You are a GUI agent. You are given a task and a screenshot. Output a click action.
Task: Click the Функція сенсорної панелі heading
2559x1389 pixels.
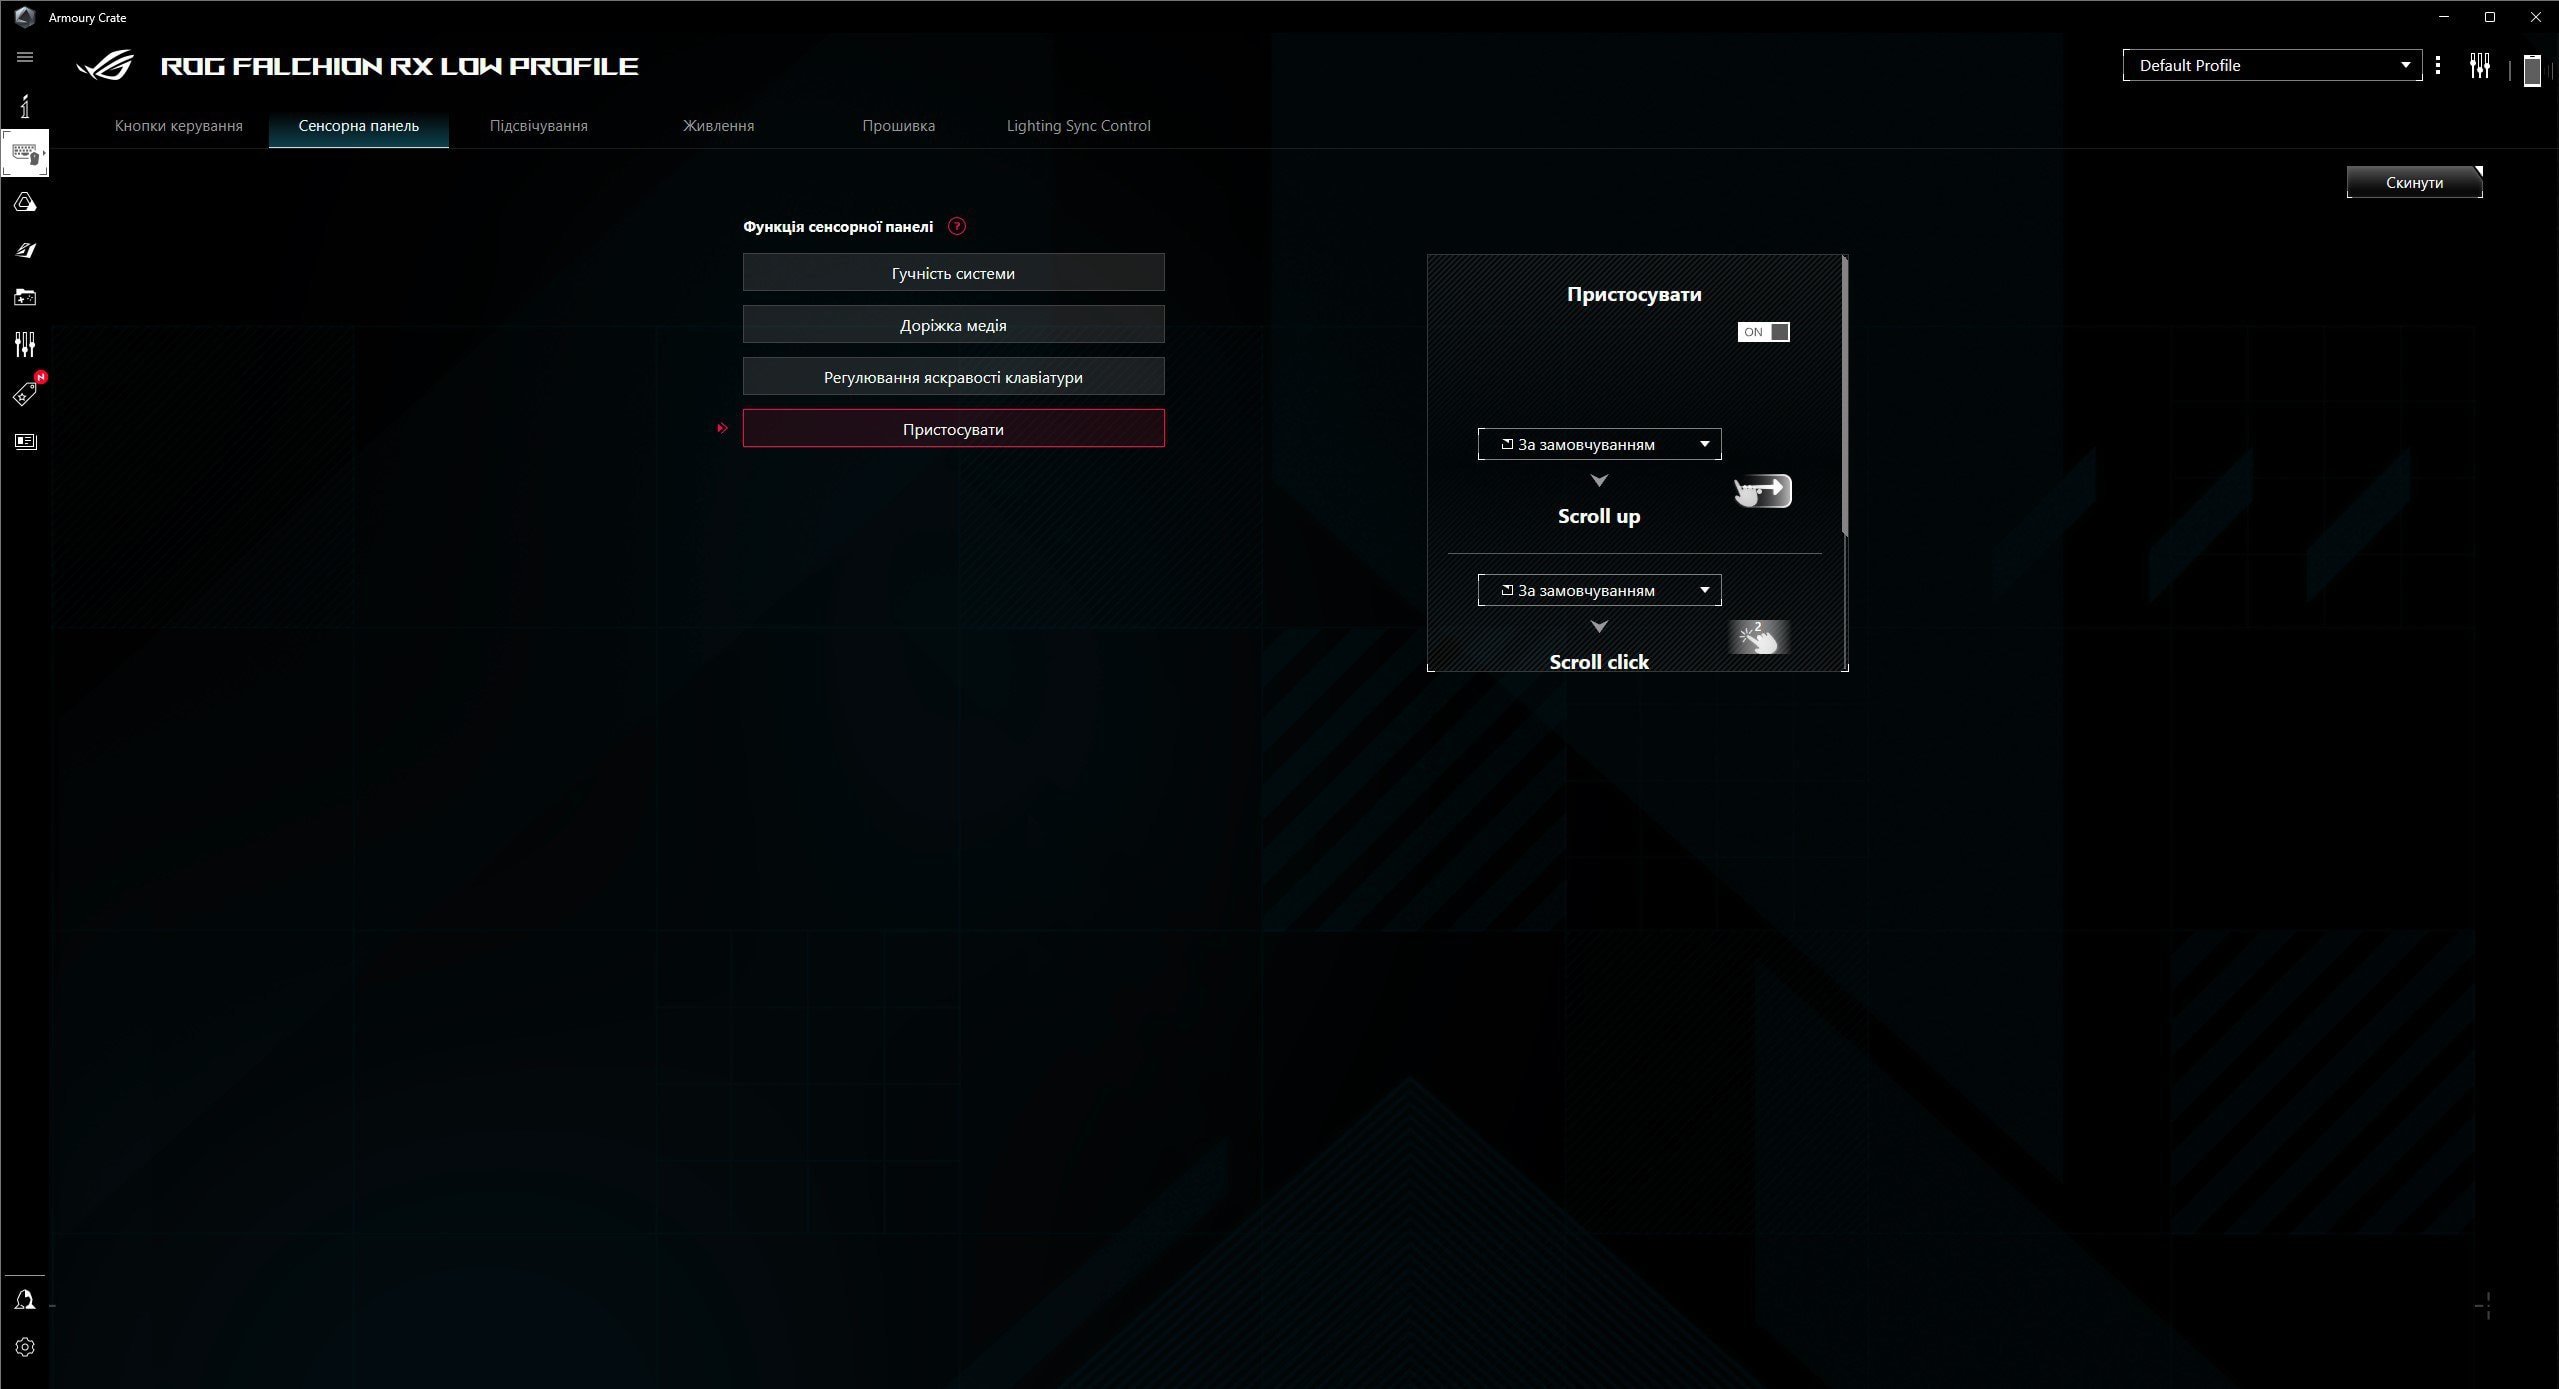pyautogui.click(x=838, y=227)
